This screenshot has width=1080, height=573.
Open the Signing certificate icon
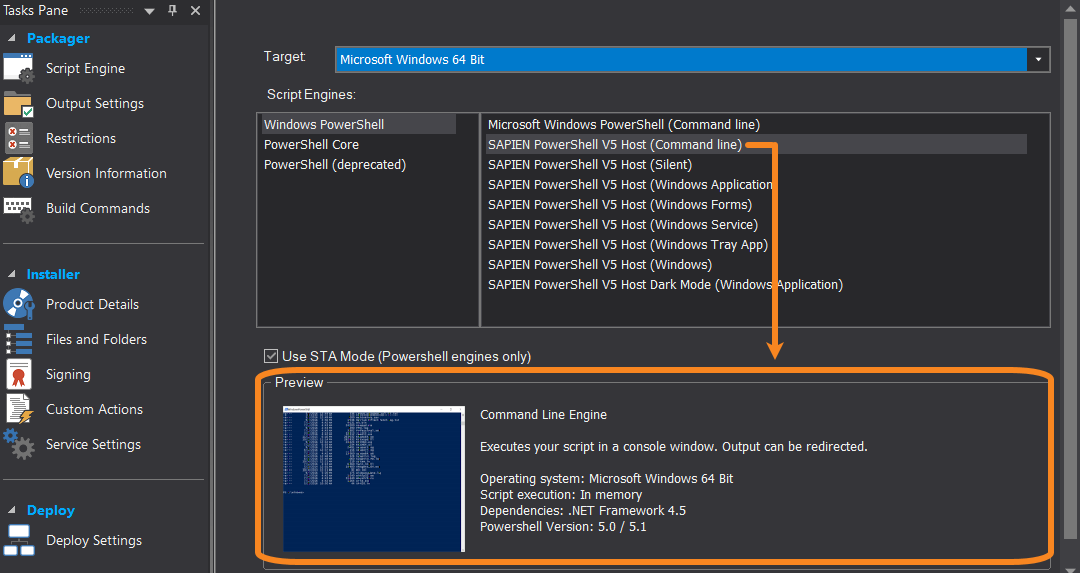[x=19, y=374]
